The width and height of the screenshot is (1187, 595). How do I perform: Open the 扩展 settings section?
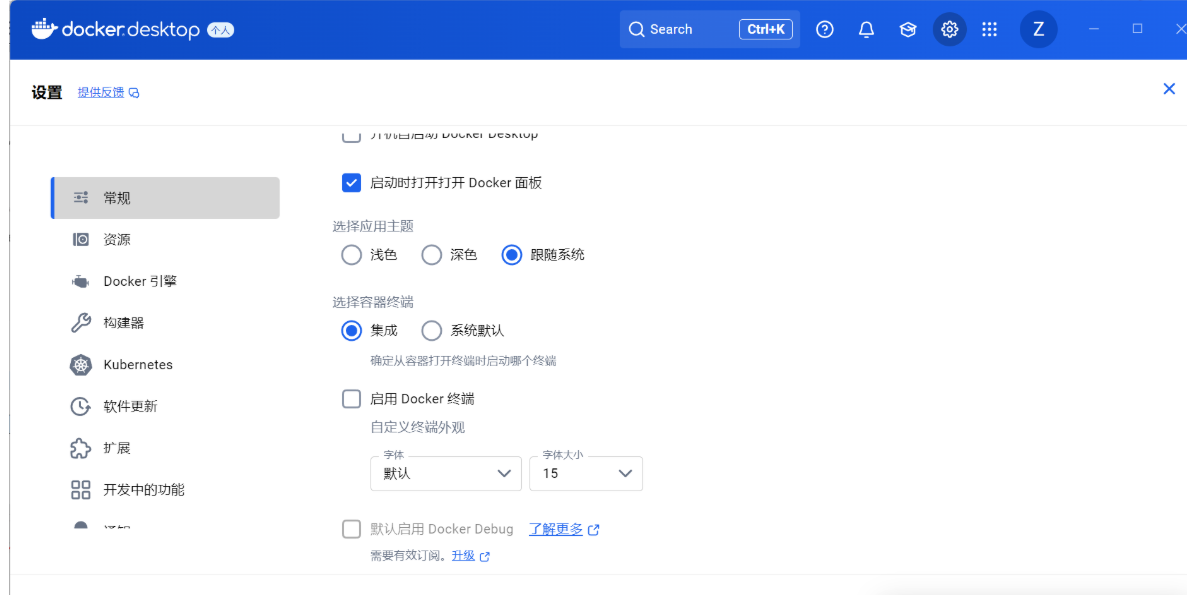point(165,448)
